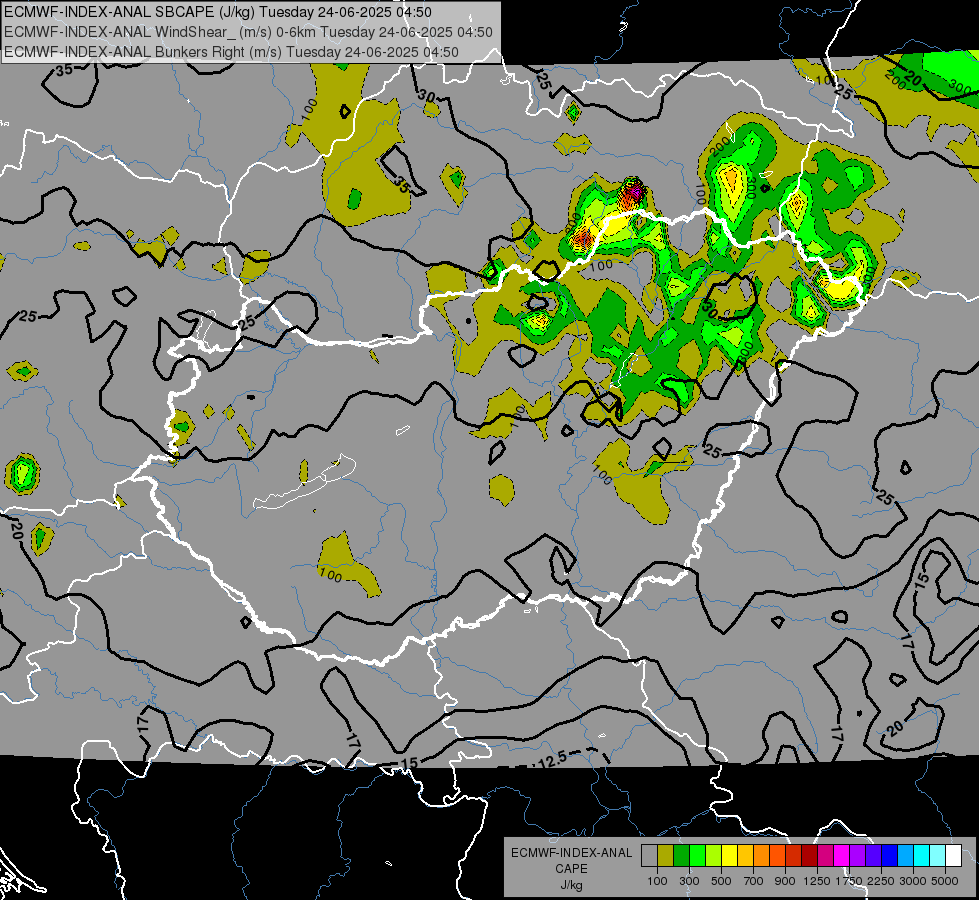979x900 pixels.
Task: Select the red-orange swatch before 900
Action: point(777,856)
